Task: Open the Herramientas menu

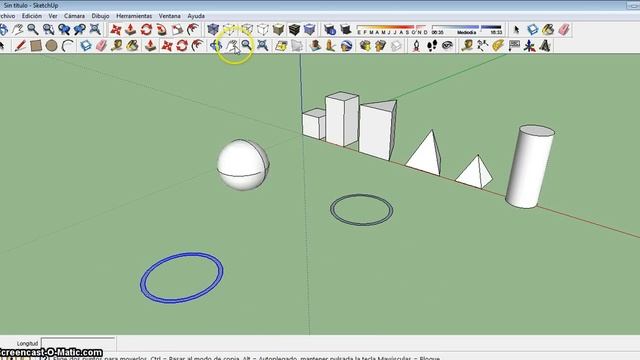Action: (x=134, y=16)
